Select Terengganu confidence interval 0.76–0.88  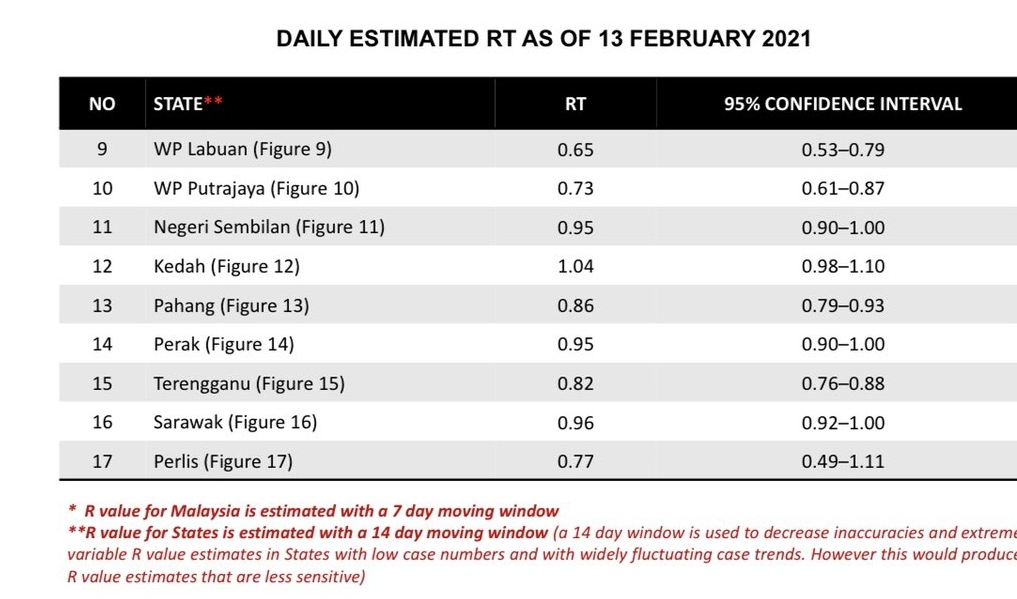pos(843,384)
